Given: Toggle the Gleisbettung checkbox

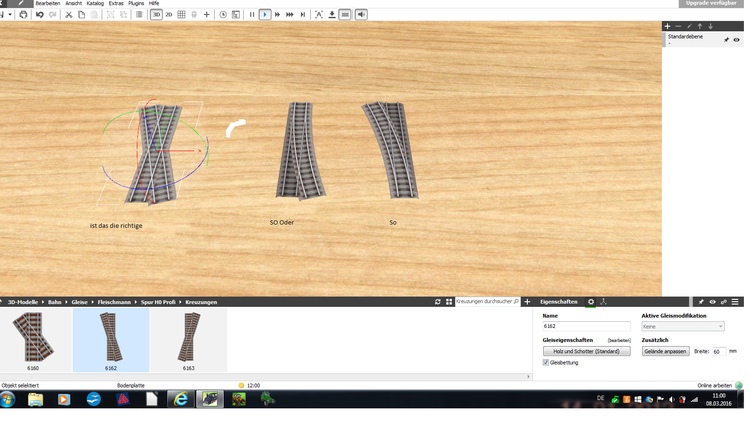Looking at the screenshot, I should pos(545,362).
